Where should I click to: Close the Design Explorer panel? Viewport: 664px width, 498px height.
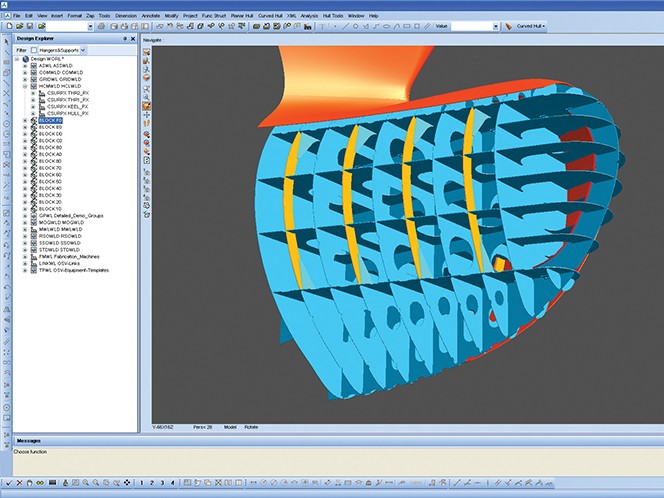[134, 38]
